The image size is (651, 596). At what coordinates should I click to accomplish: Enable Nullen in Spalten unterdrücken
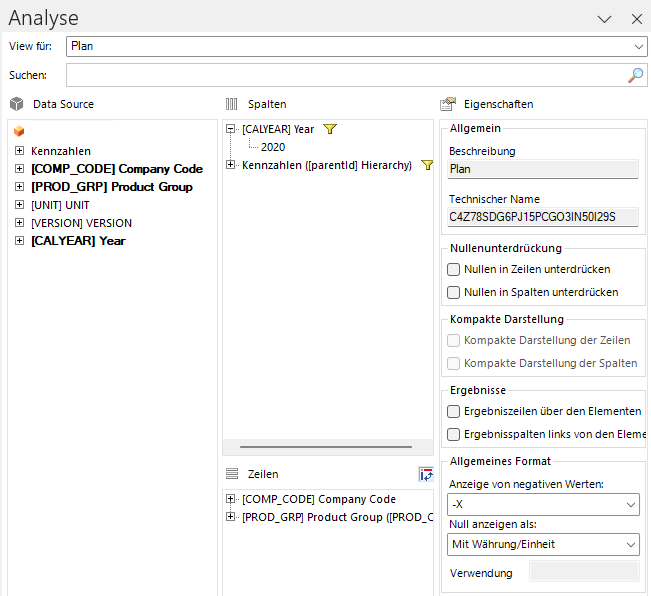coord(453,293)
